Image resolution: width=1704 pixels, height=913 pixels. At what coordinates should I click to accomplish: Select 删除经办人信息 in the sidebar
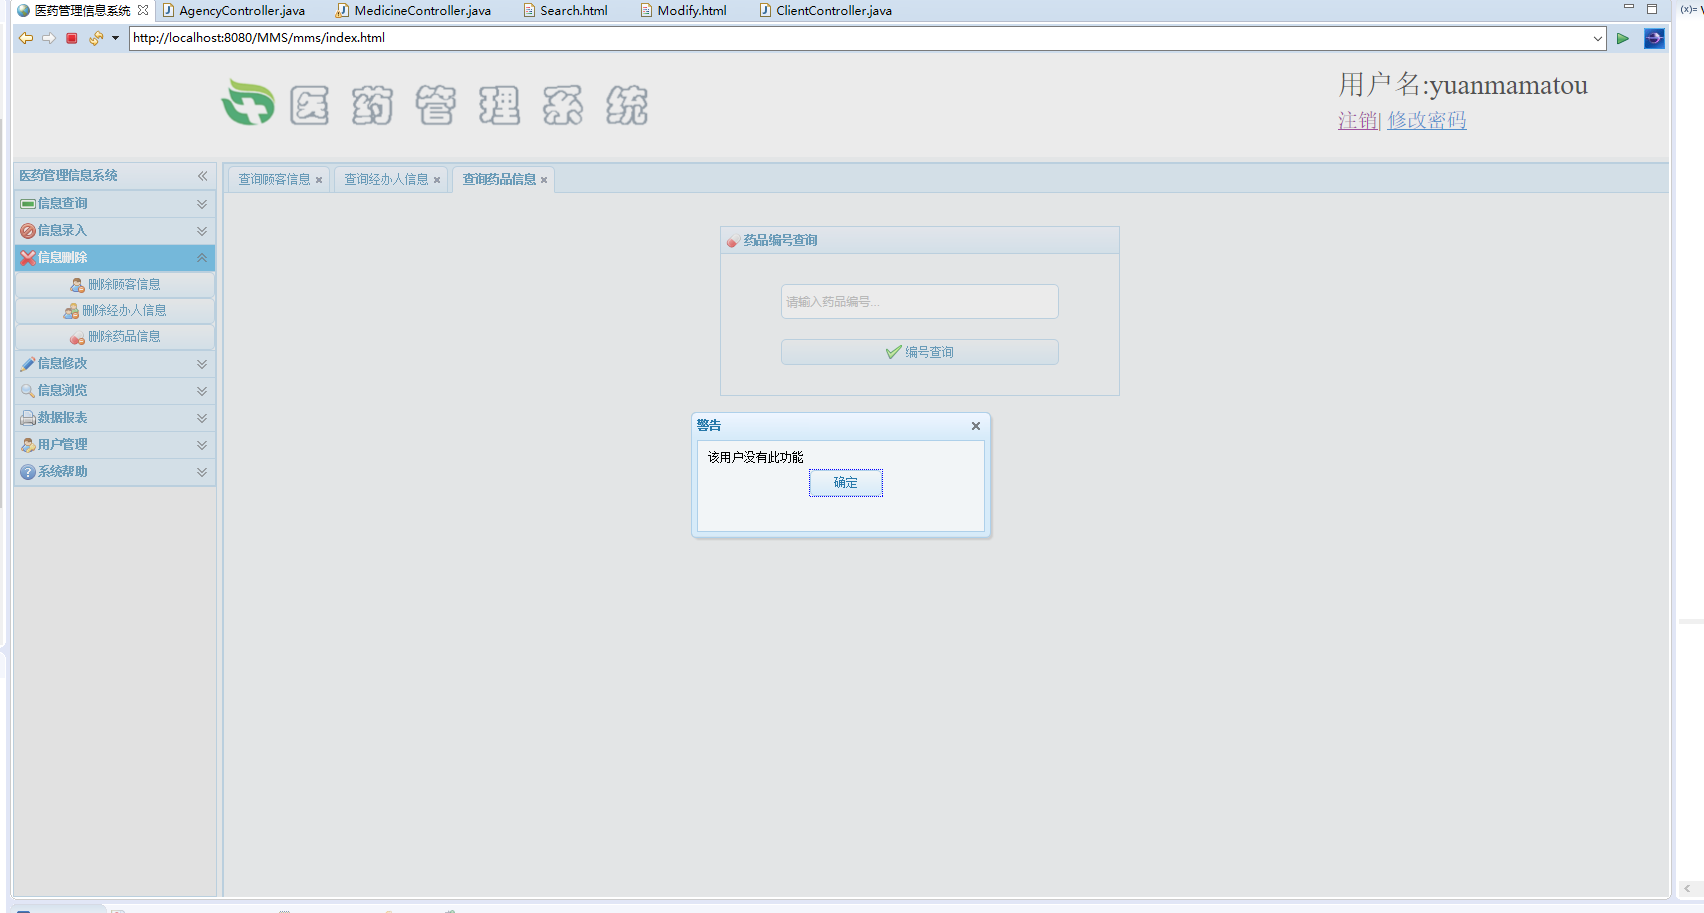coord(115,311)
